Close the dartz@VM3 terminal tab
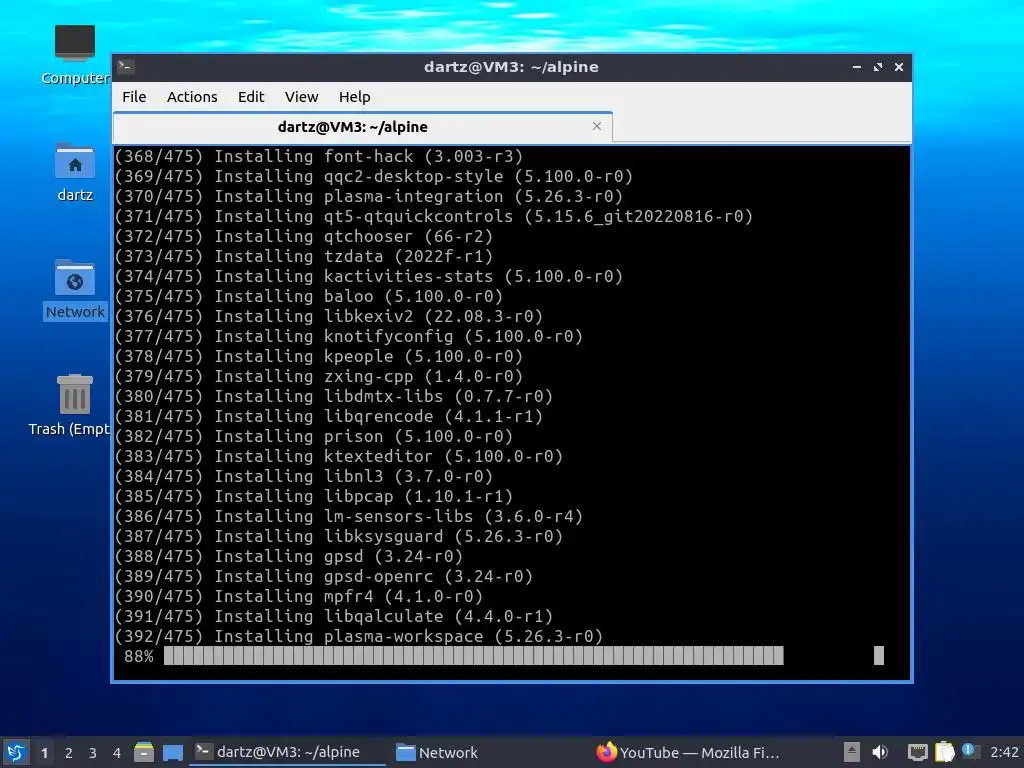This screenshot has width=1024, height=768. coord(596,126)
